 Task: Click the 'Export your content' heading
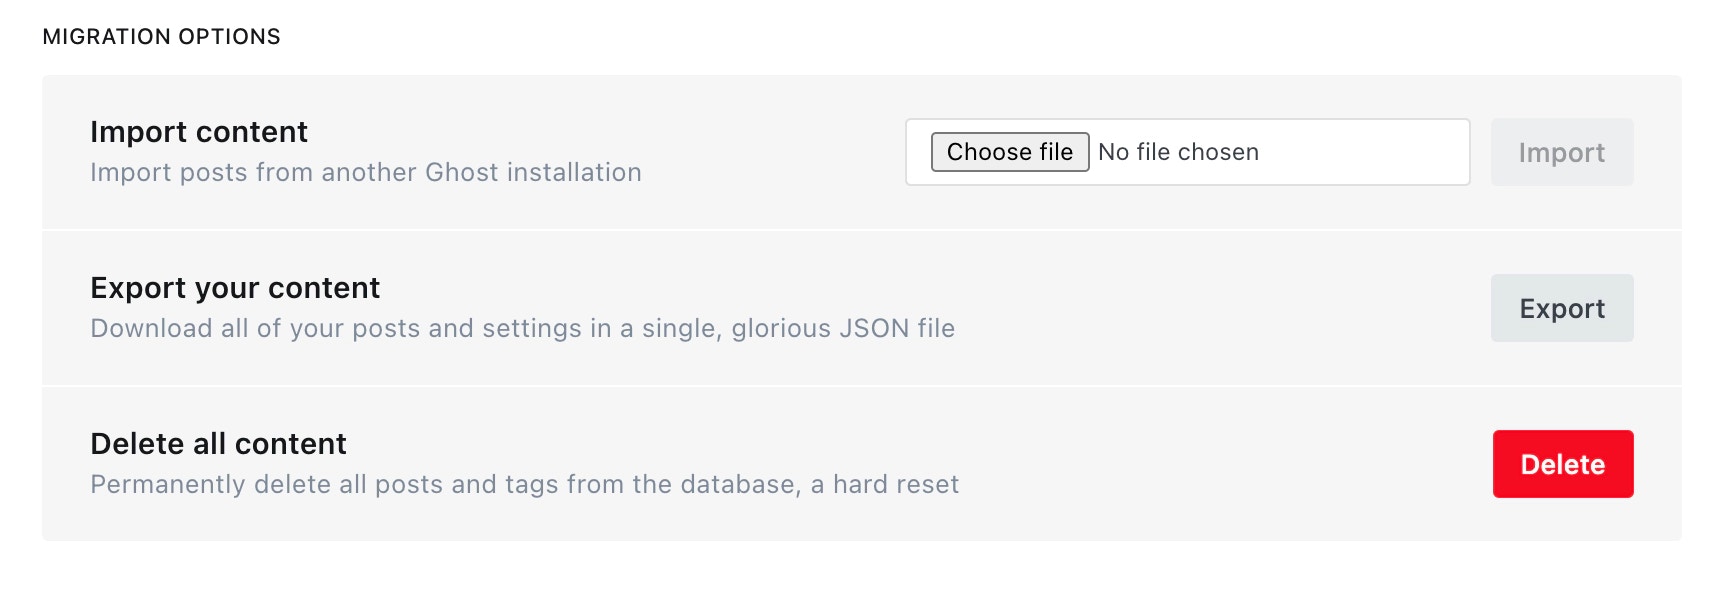(x=235, y=288)
